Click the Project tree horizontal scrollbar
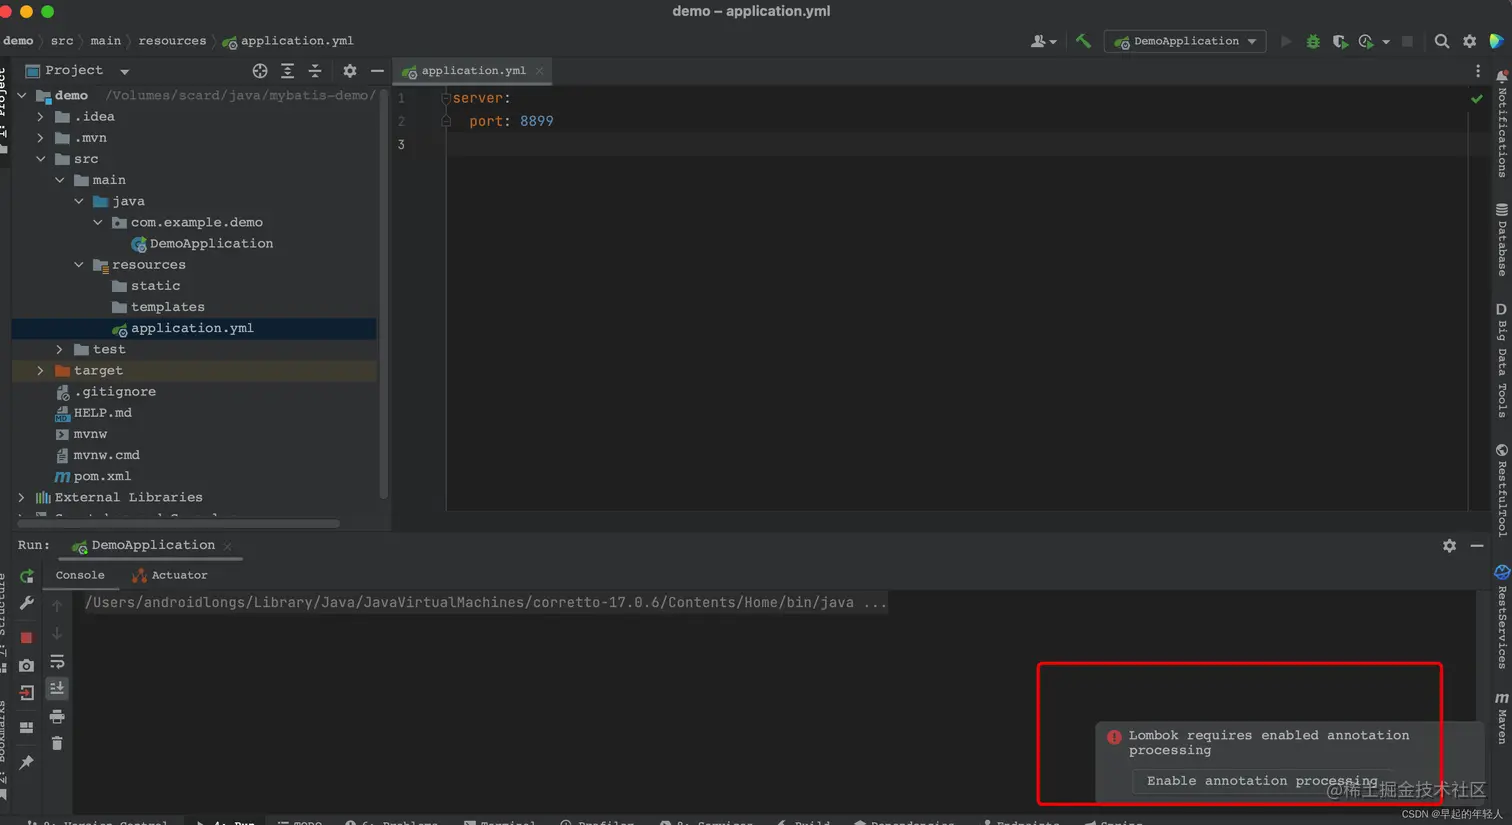Screen dimensions: 1512x825 (x=178, y=523)
